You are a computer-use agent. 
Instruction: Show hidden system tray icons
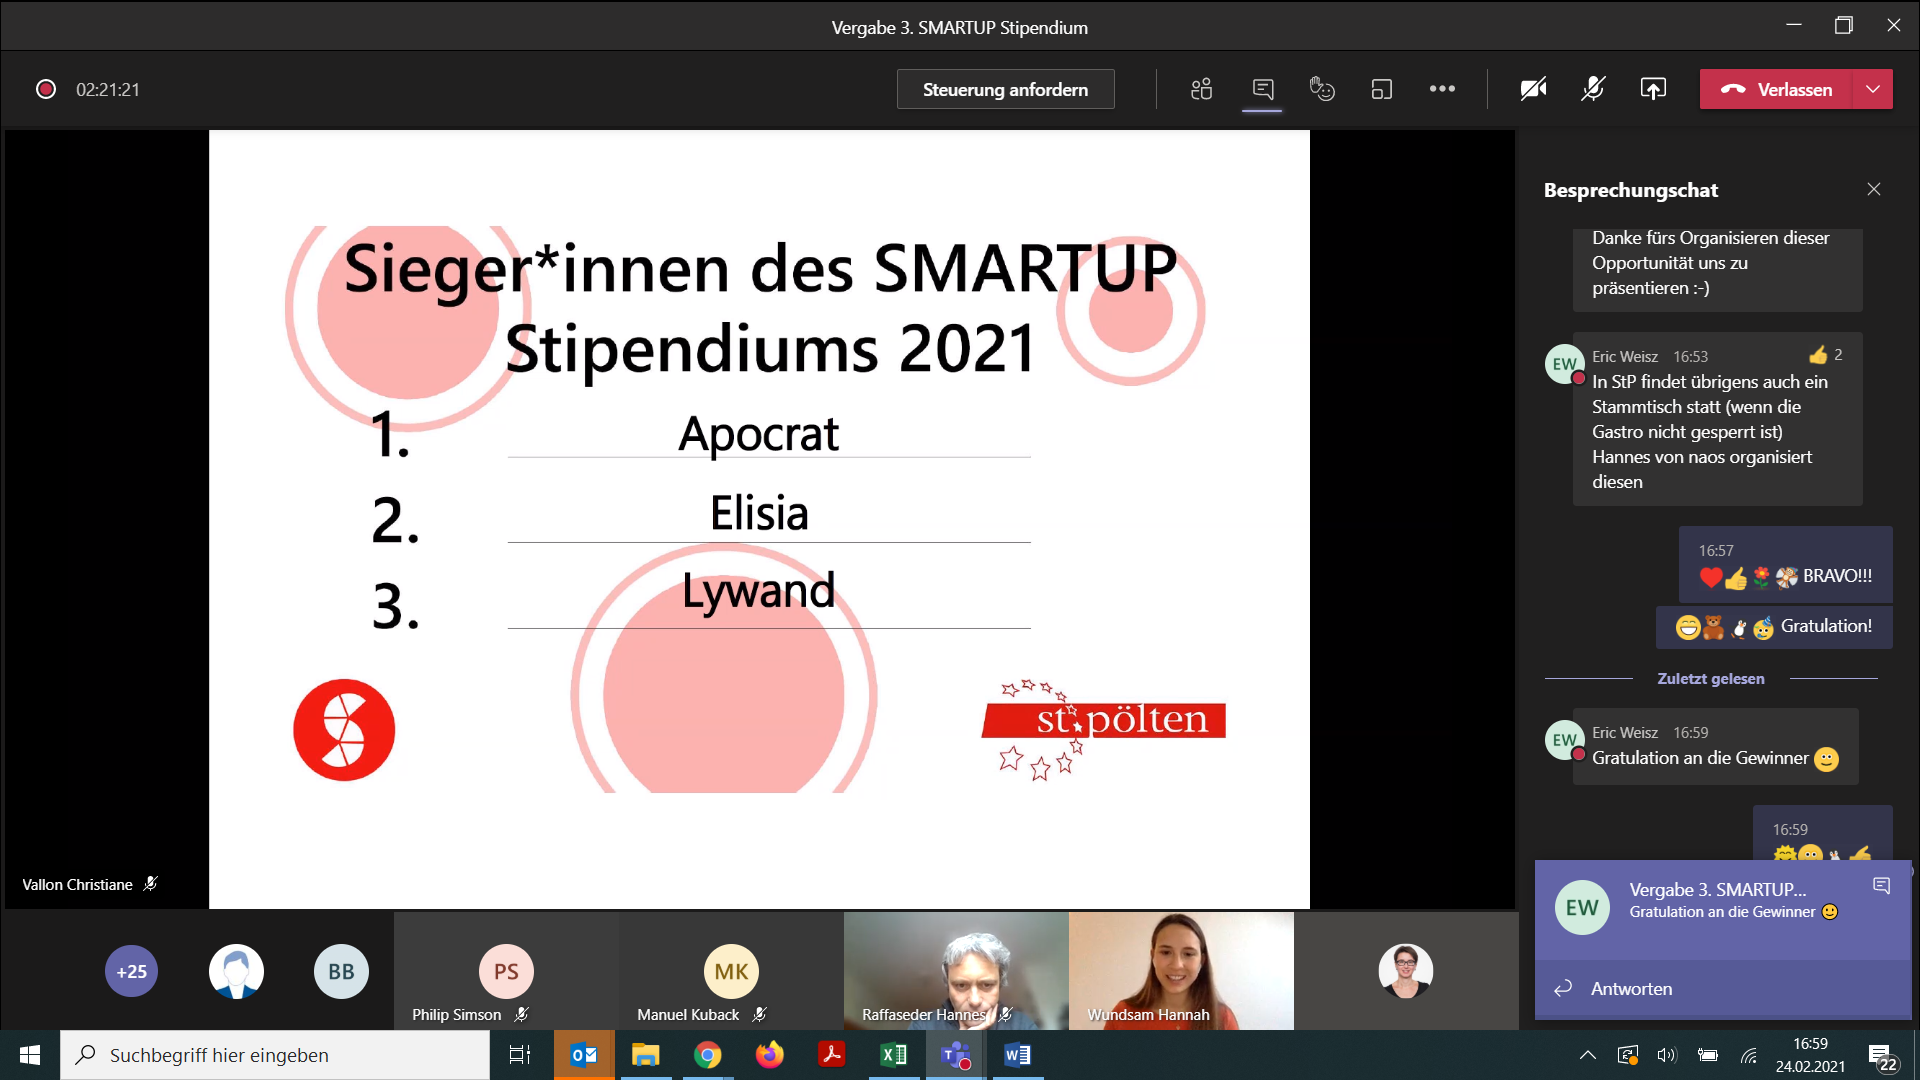(x=1587, y=1055)
